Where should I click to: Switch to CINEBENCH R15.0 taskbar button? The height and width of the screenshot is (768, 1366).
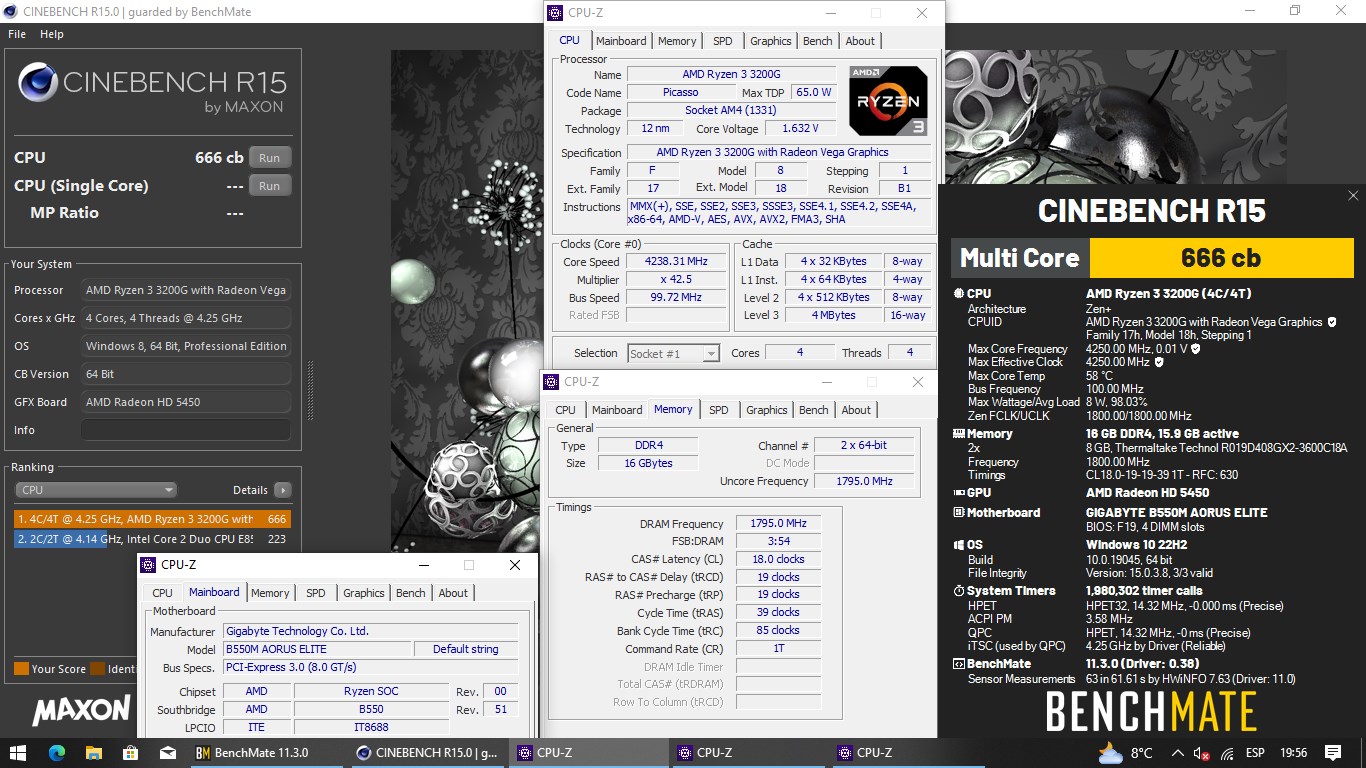point(429,753)
